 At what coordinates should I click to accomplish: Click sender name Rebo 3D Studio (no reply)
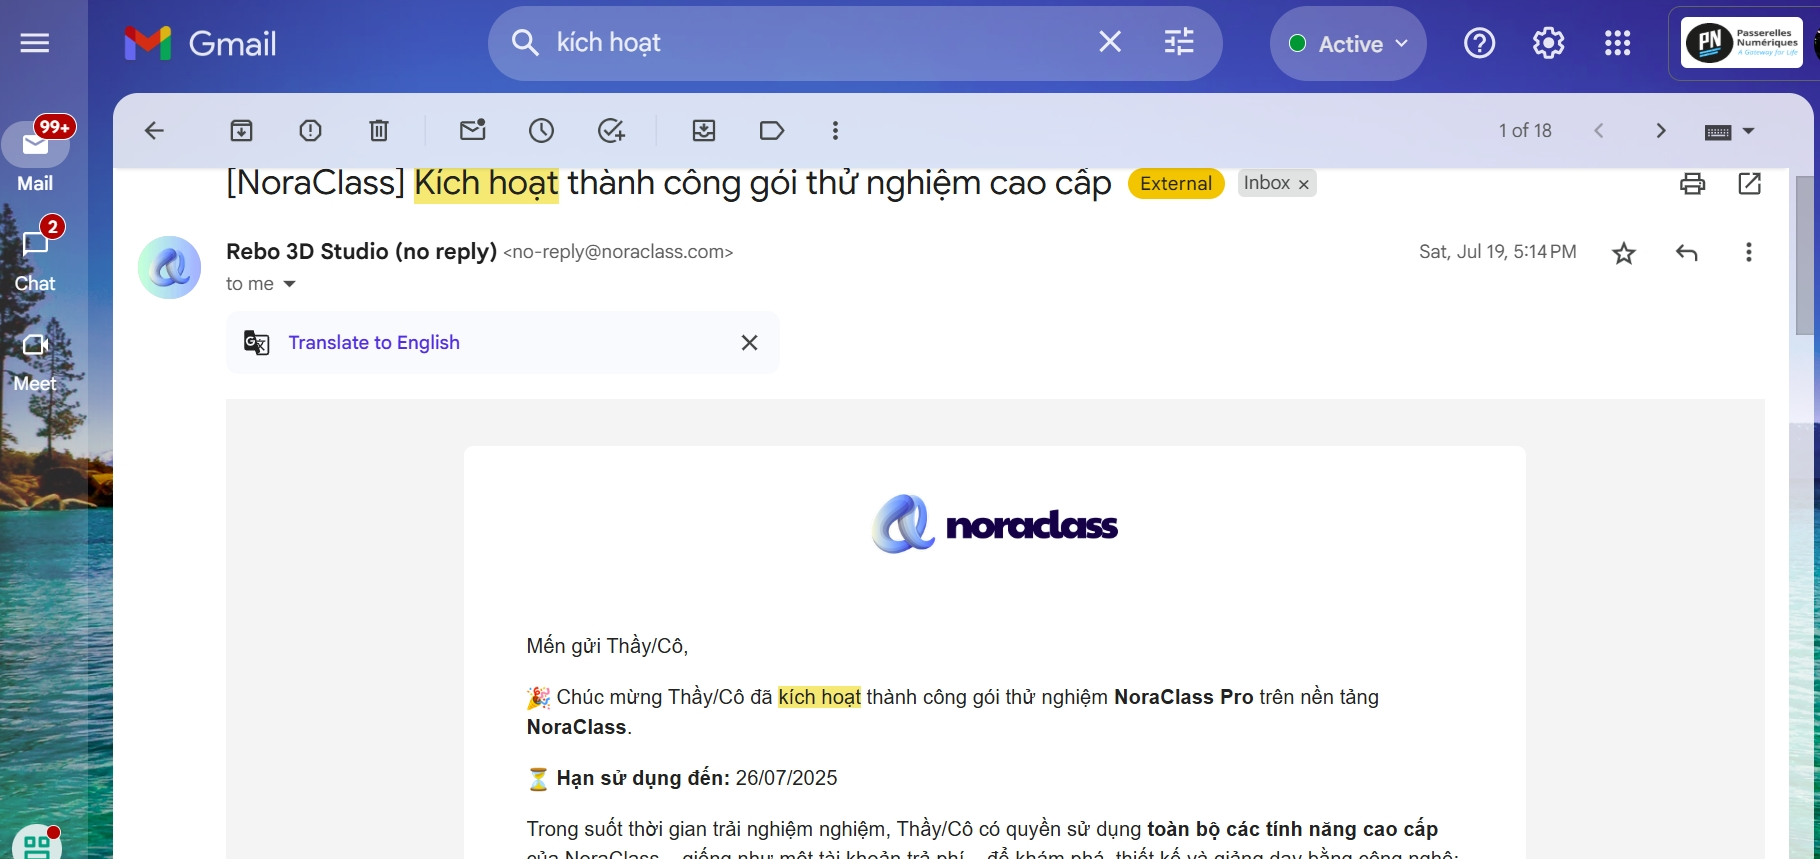pyautogui.click(x=361, y=252)
